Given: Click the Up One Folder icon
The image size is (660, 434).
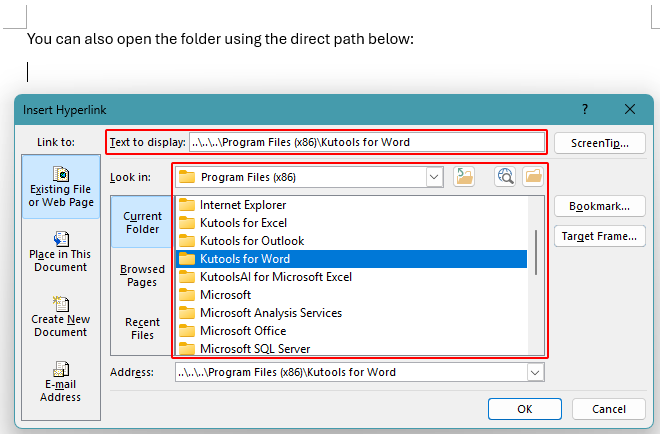Looking at the screenshot, I should click(x=464, y=177).
